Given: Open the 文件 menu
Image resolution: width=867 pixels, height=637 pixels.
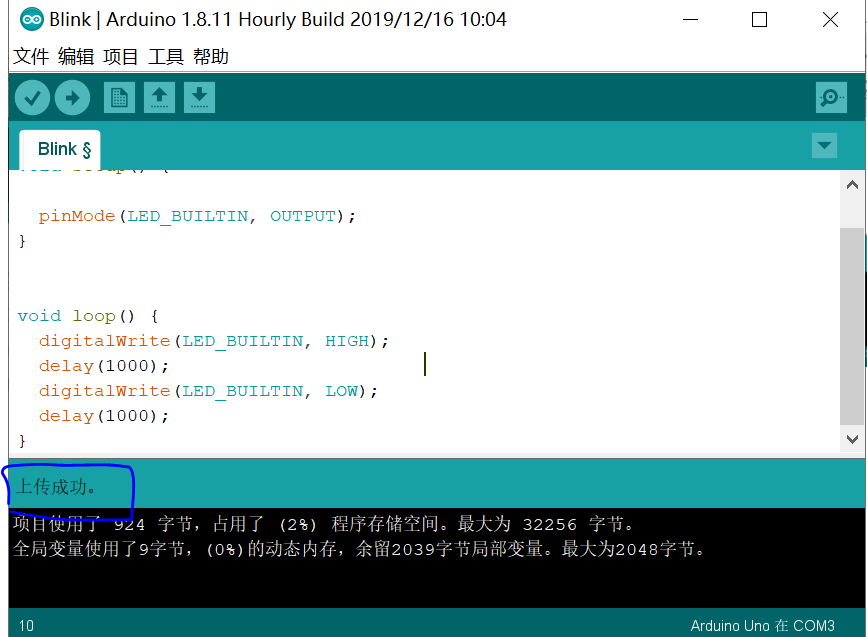Looking at the screenshot, I should [x=31, y=56].
